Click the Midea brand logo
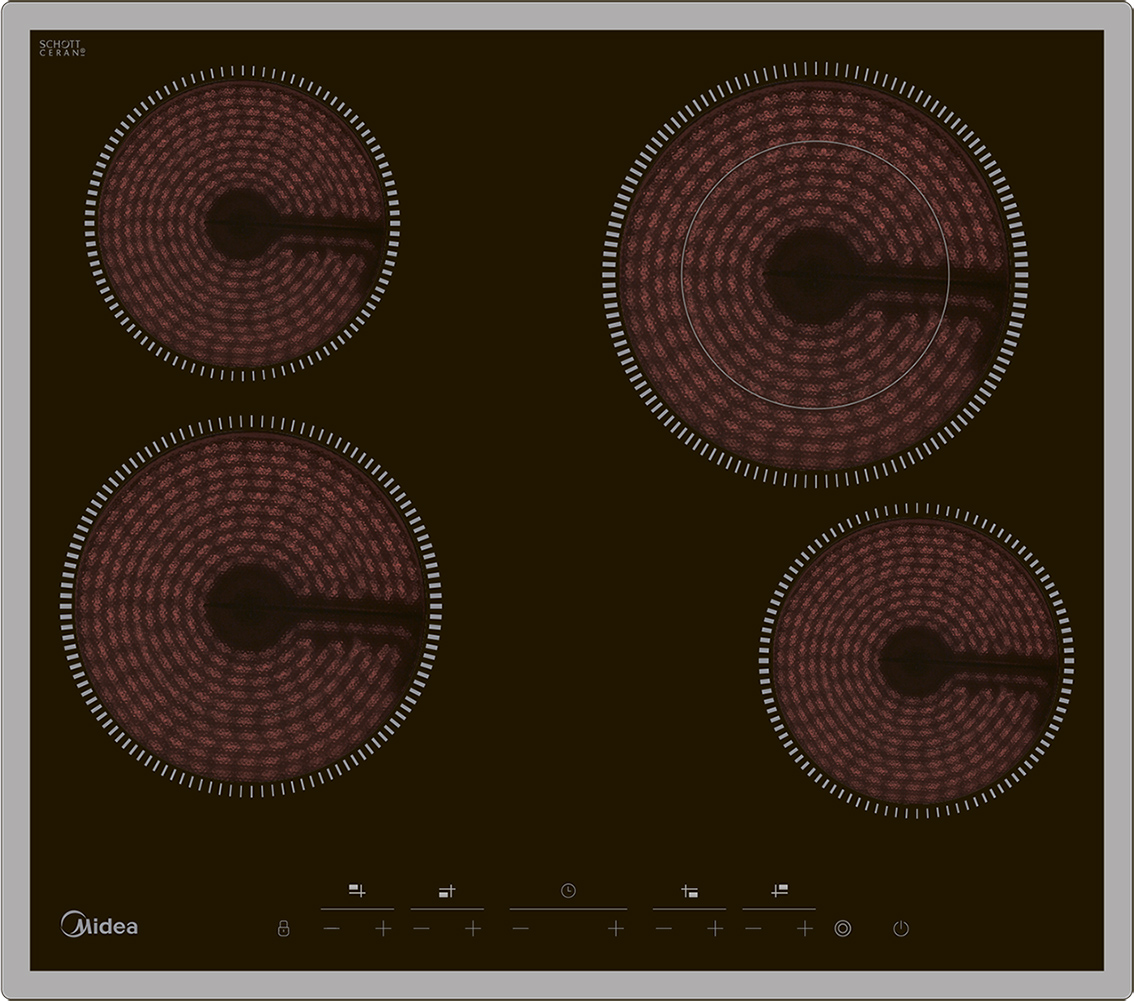 point(99,924)
